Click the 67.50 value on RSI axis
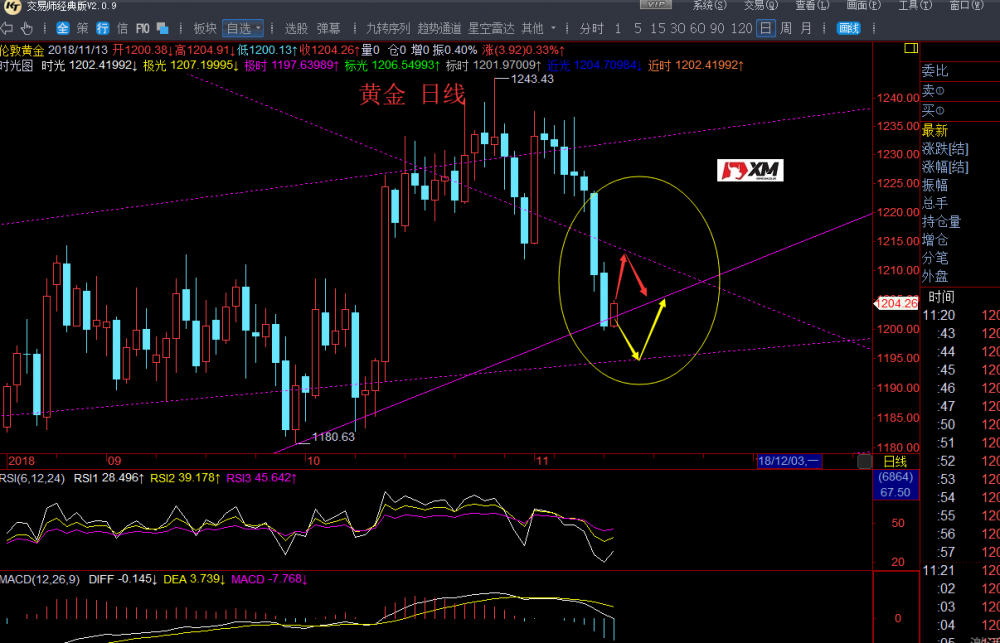The image size is (1000, 643). click(895, 492)
